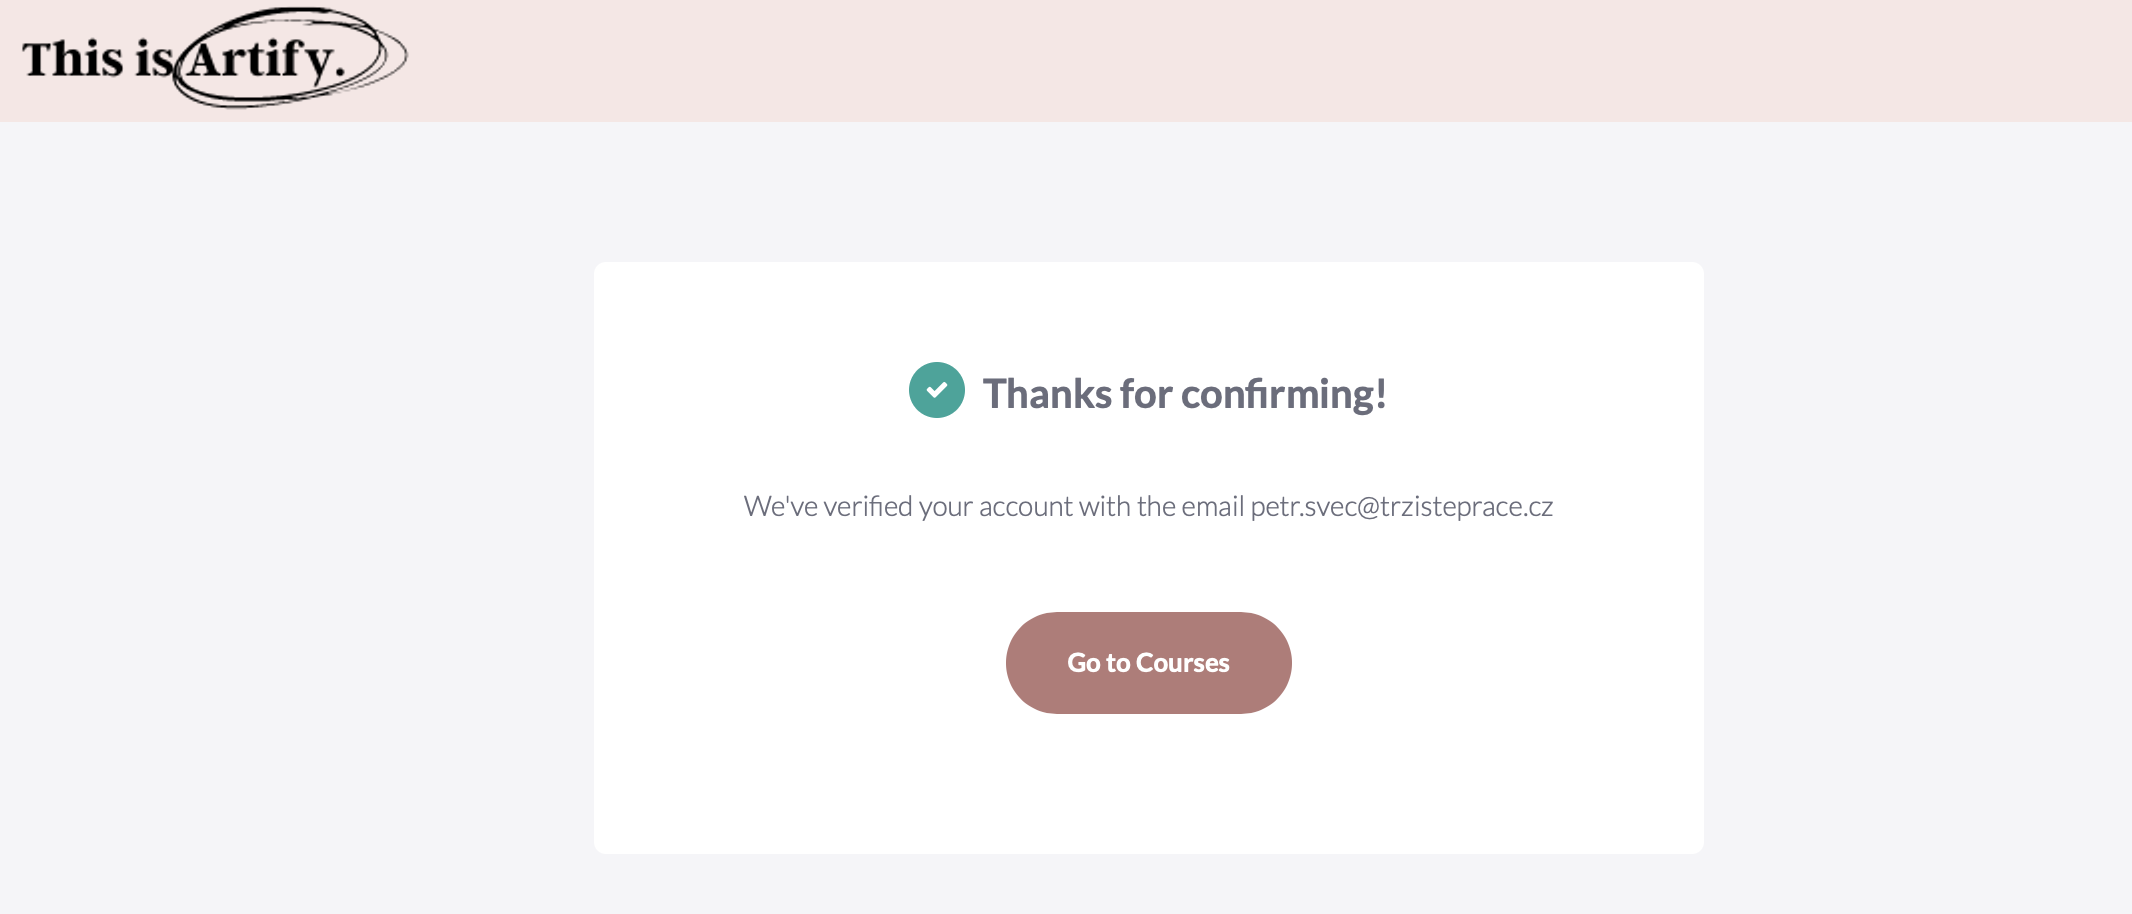Image resolution: width=2132 pixels, height=914 pixels.
Task: Click the word "Courses" on the button
Action: pyautogui.click(x=1183, y=663)
